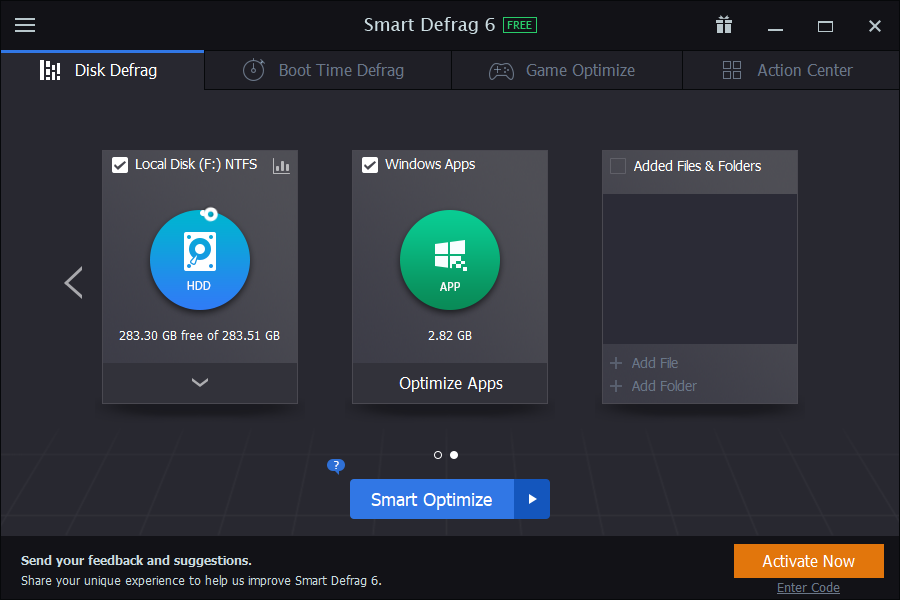The height and width of the screenshot is (600, 900).
Task: Click the gift icon in the title bar
Action: tap(723, 25)
